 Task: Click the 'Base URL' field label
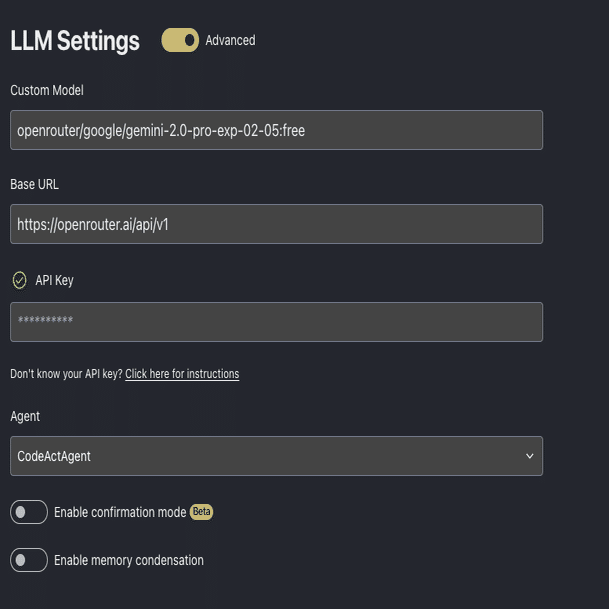point(35,184)
